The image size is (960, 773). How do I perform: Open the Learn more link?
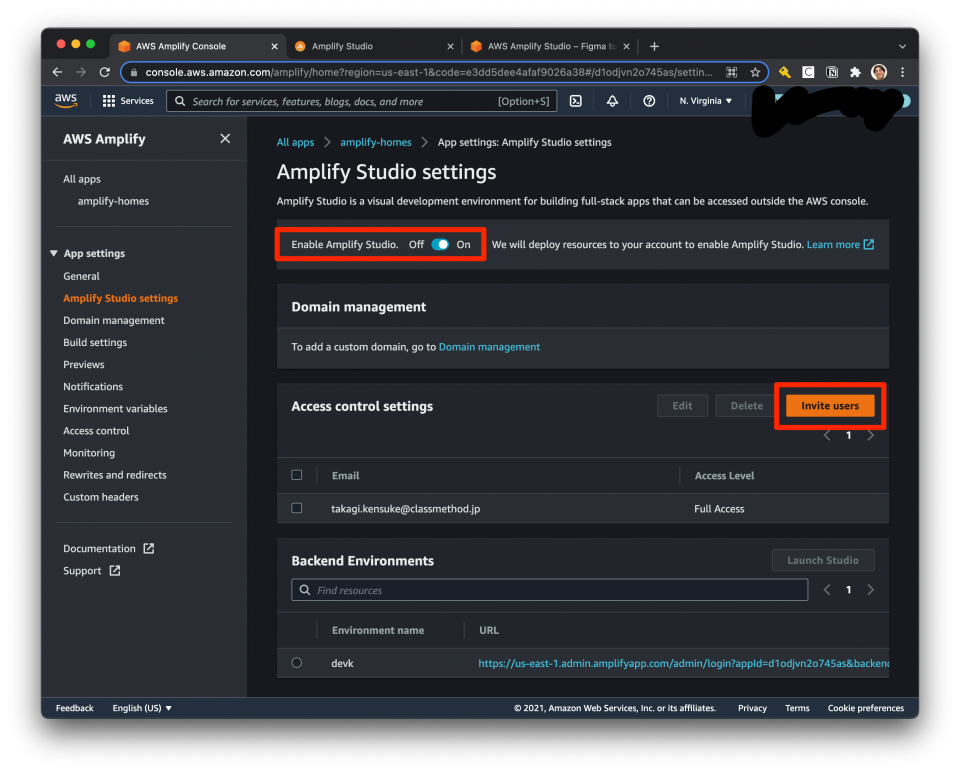840,244
